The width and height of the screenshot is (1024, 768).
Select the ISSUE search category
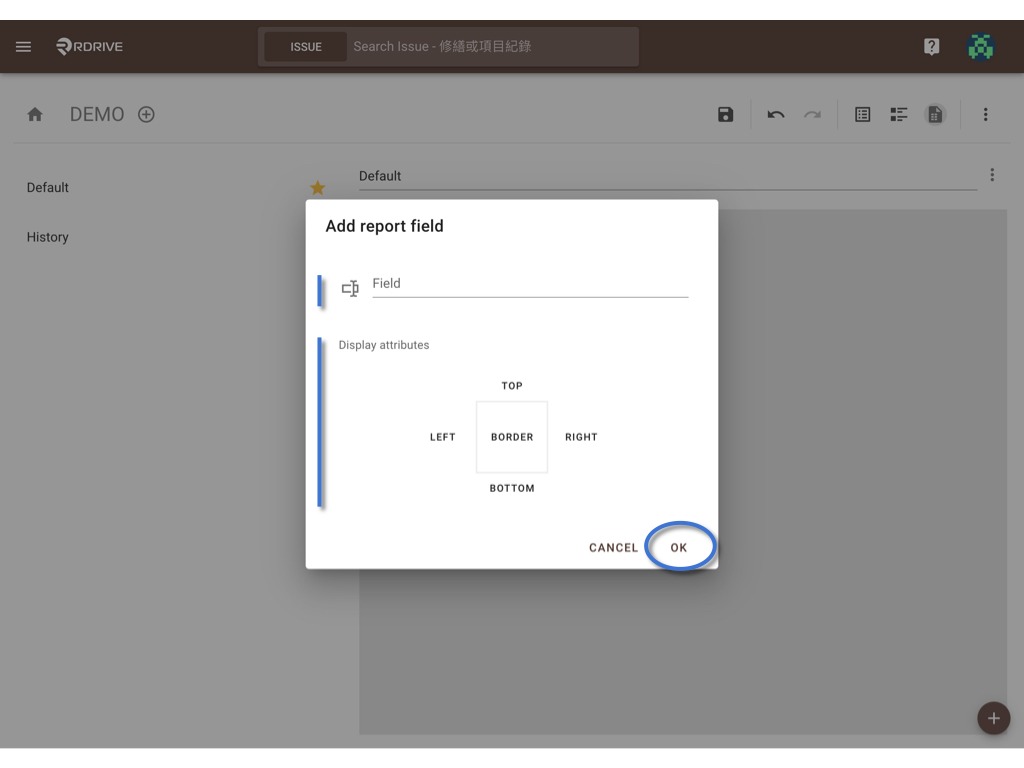(306, 47)
